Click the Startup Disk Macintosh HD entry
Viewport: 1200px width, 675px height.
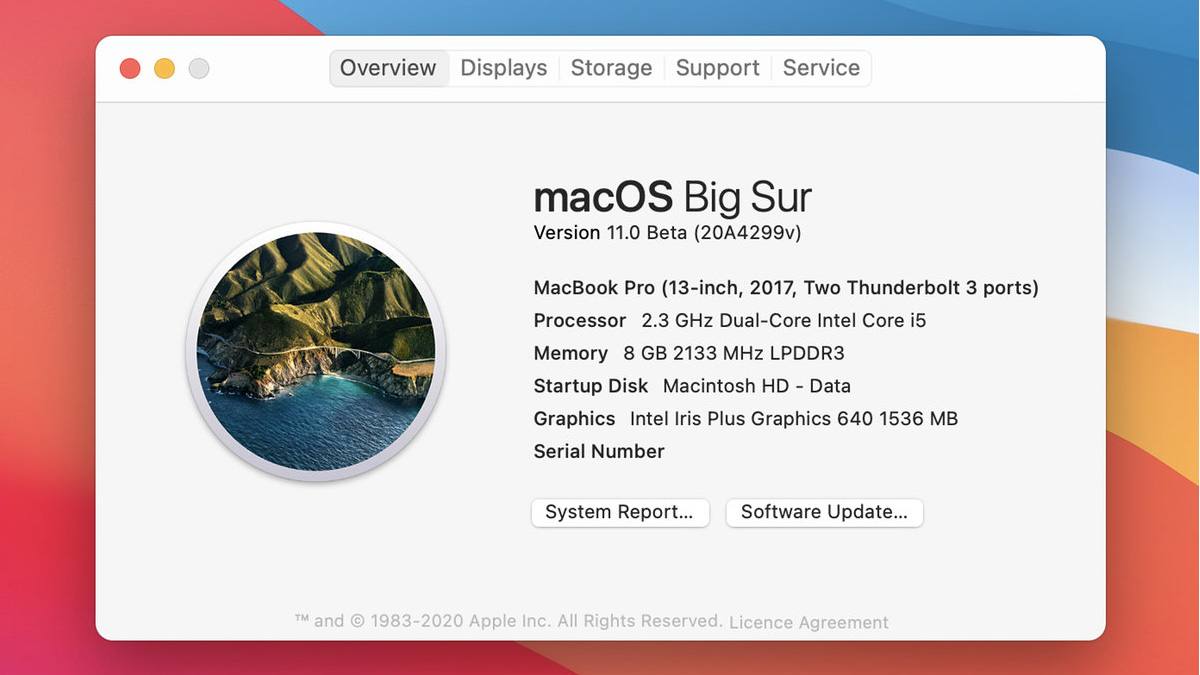pos(692,386)
